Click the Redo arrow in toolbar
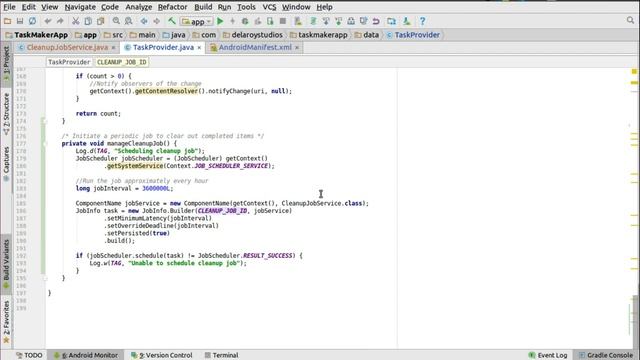The width and height of the screenshot is (640, 360). click(x=60, y=21)
